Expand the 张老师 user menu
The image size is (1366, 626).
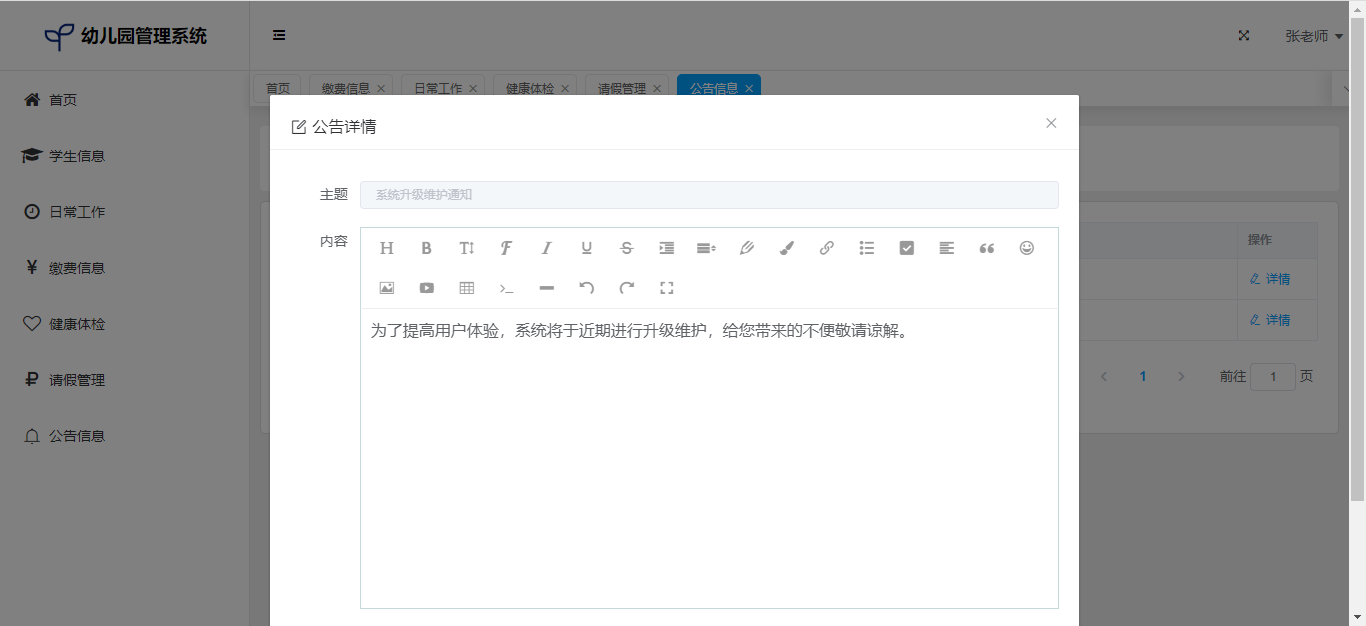1313,36
